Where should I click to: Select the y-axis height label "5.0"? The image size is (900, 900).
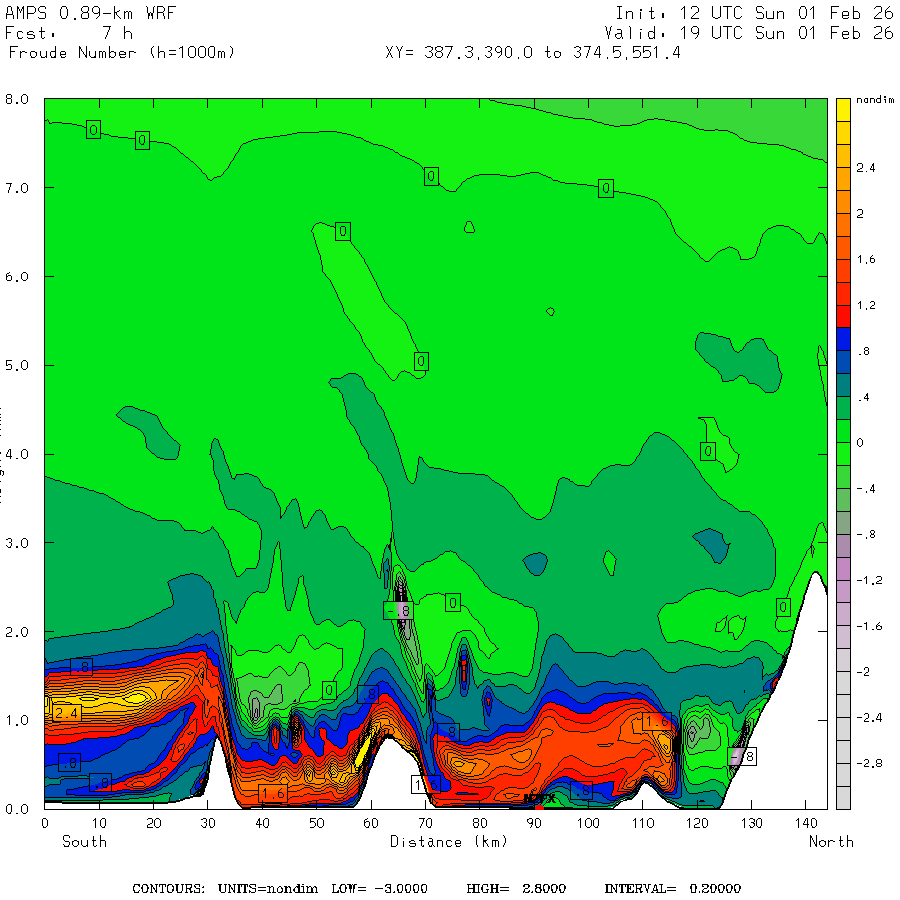[17, 366]
